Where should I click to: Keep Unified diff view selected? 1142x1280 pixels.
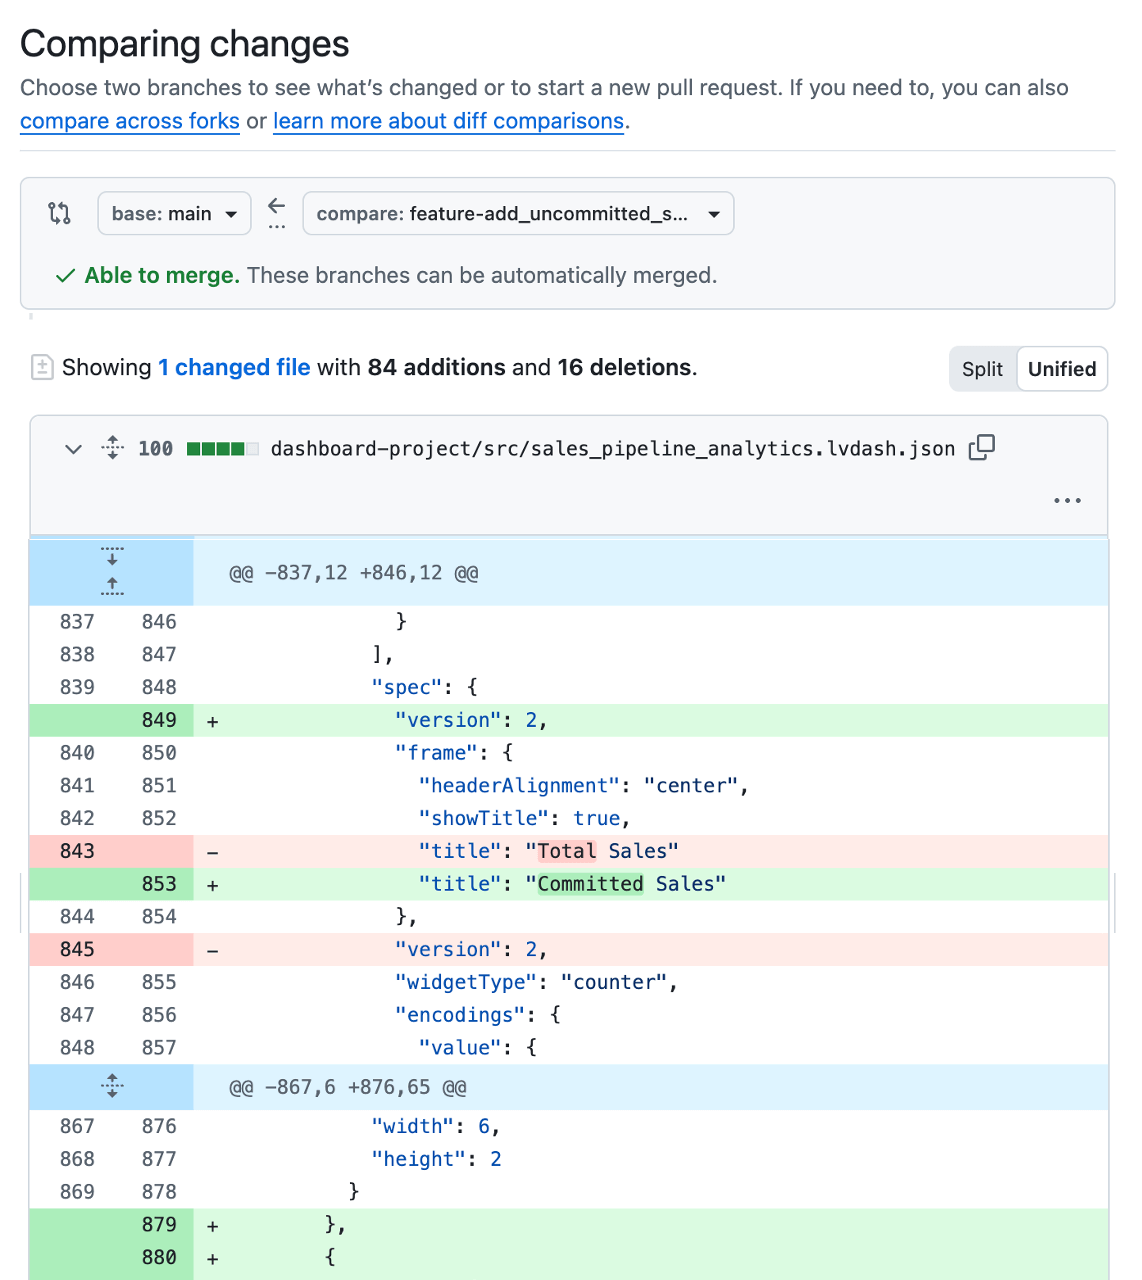(1062, 368)
